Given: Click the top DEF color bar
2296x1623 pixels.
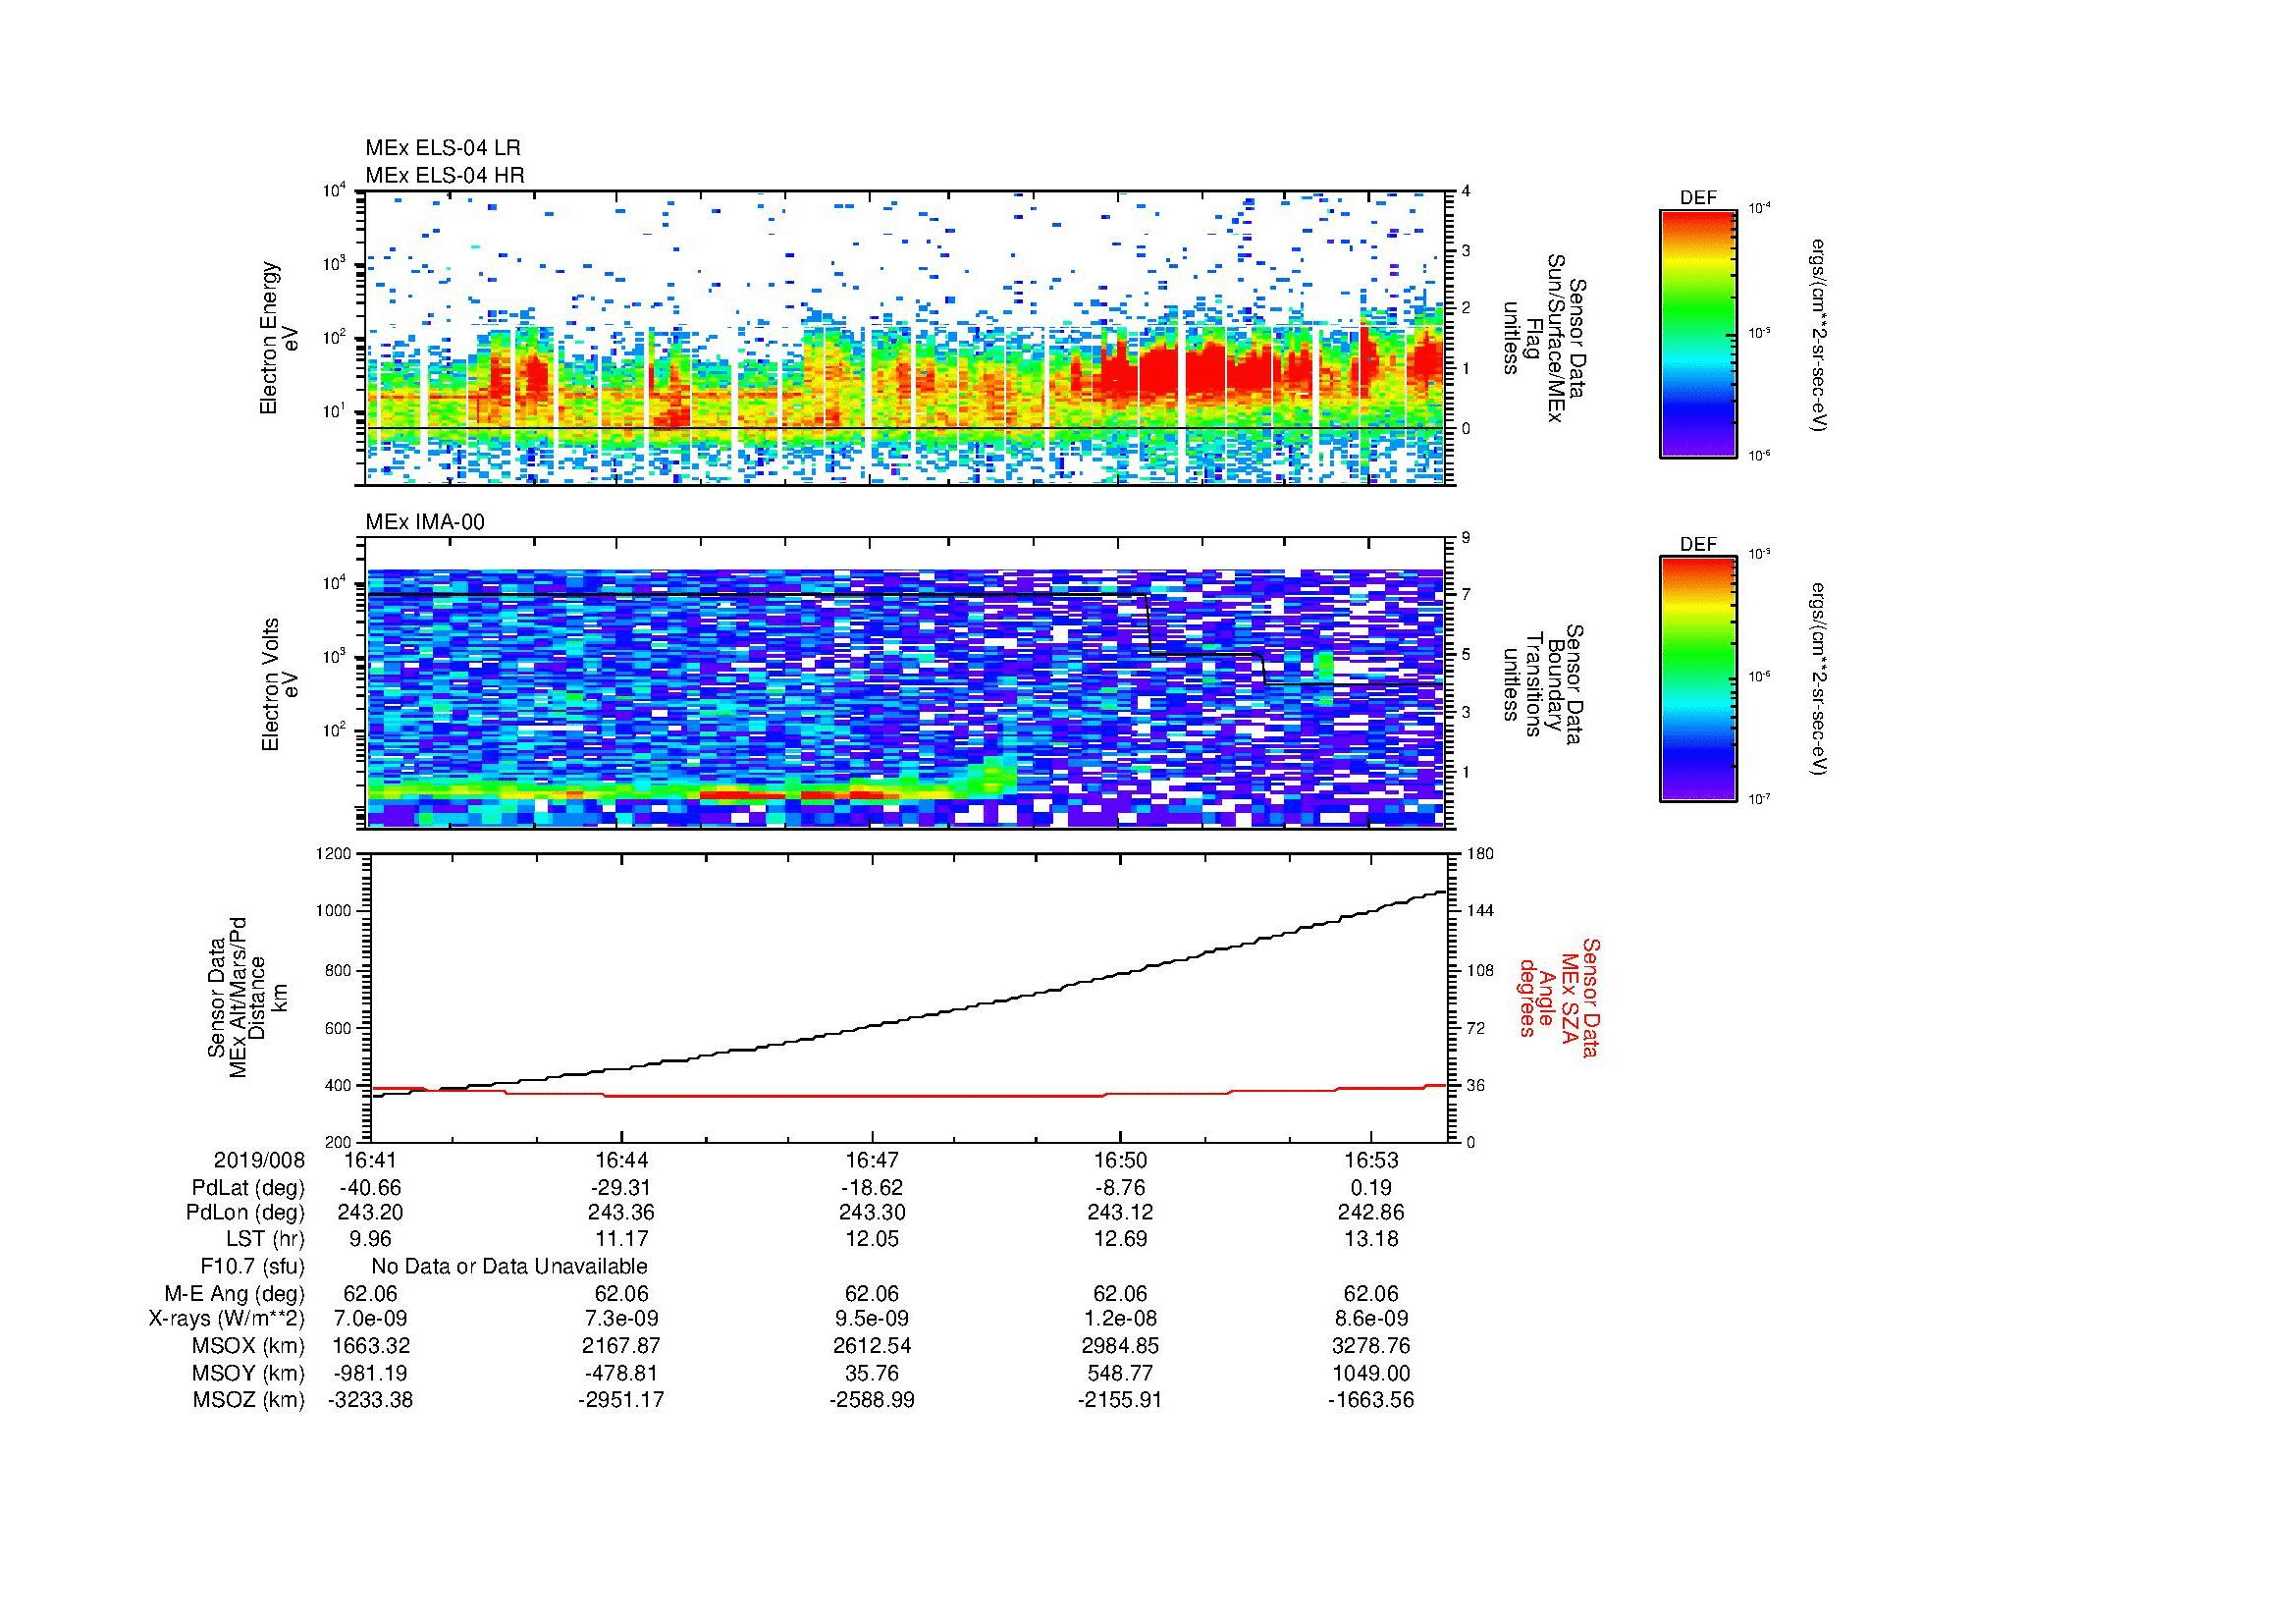Looking at the screenshot, I should point(1698,334).
